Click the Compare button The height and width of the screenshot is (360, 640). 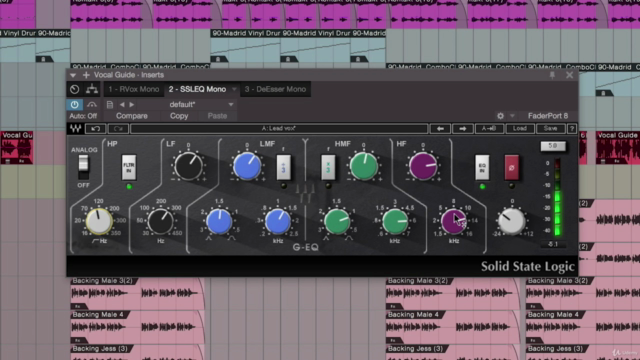(x=131, y=116)
